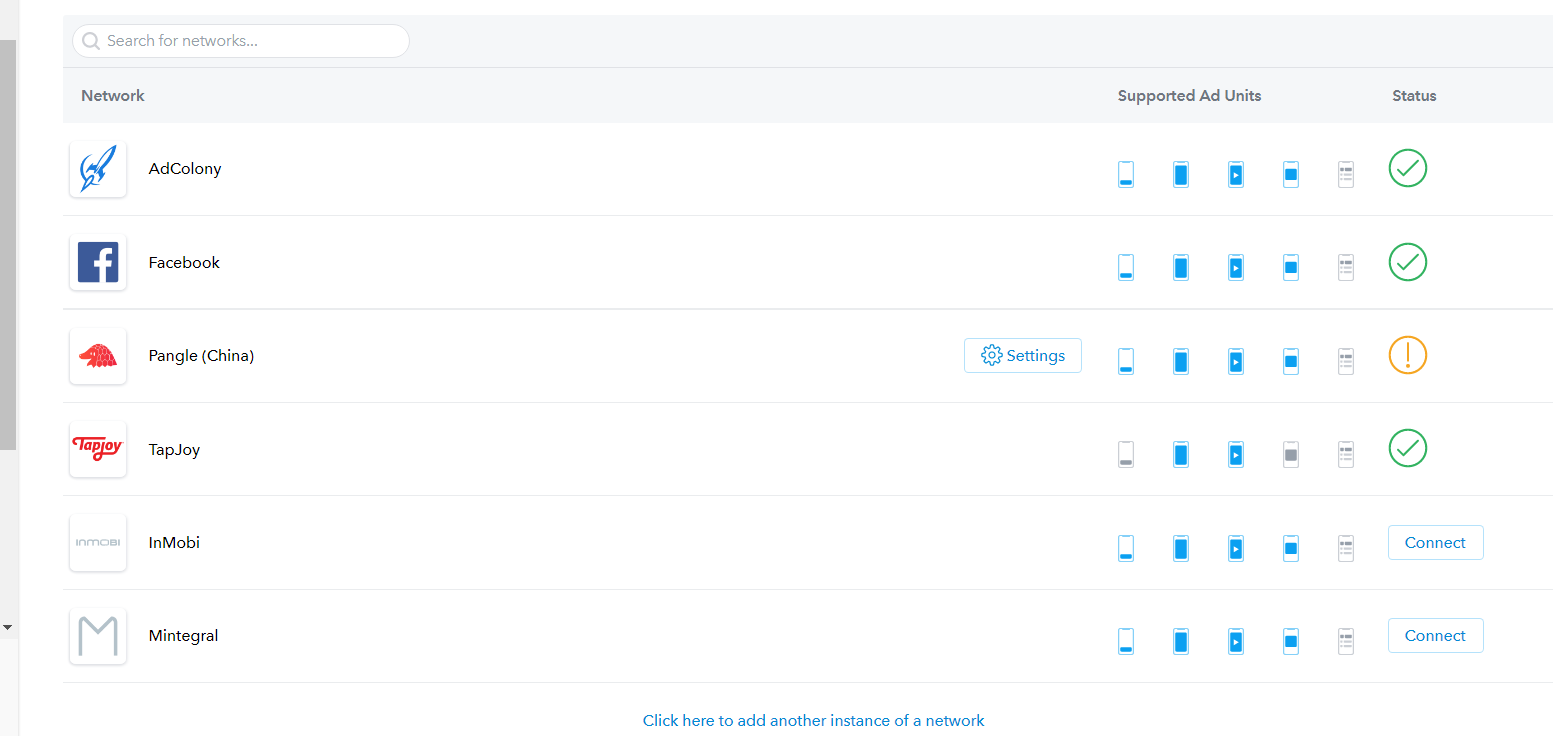Click Facebook's rewarded video ad unit icon
The height and width of the screenshot is (736, 1553).
[x=1236, y=268]
